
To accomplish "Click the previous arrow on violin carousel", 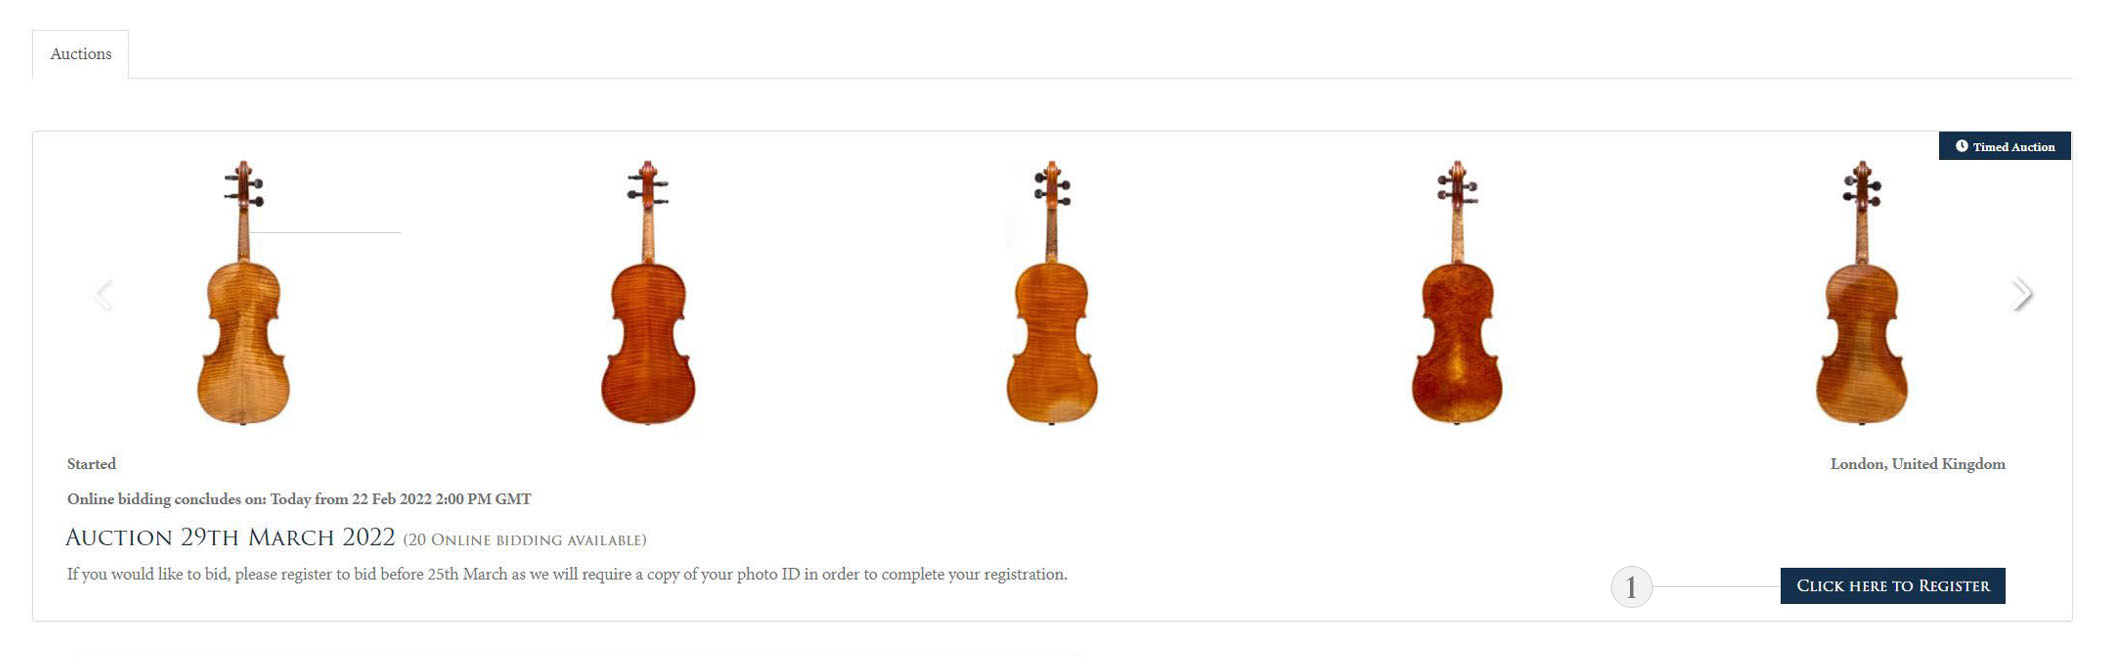I will (x=103, y=294).
